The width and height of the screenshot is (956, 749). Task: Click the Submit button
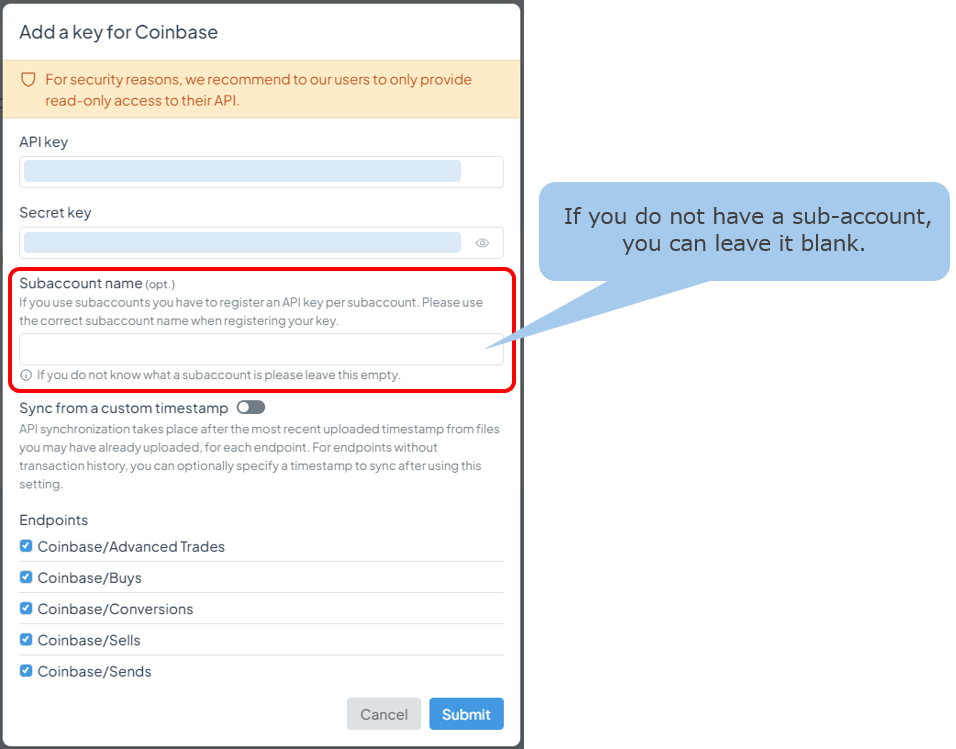point(466,714)
